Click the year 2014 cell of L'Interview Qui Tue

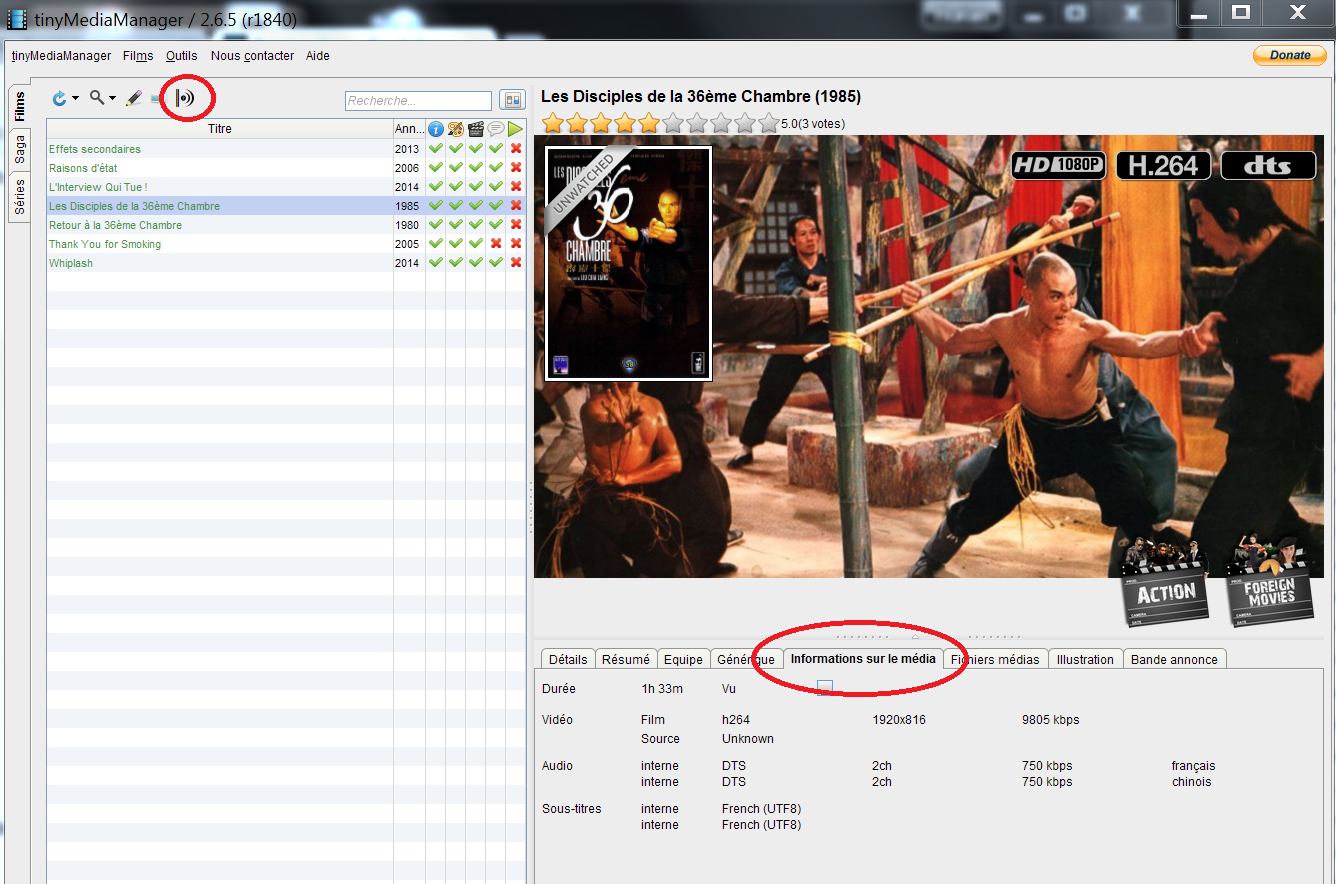(x=407, y=187)
